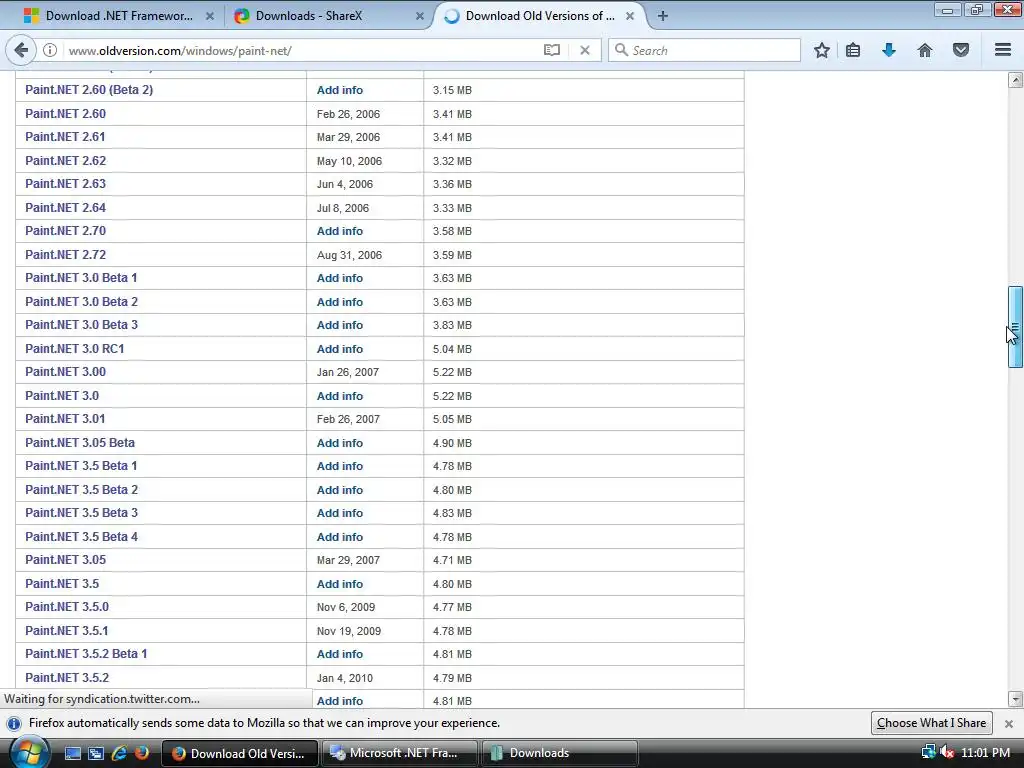Select the Download Old Versions tab
Viewport: 1024px width, 768px height.
click(x=539, y=16)
